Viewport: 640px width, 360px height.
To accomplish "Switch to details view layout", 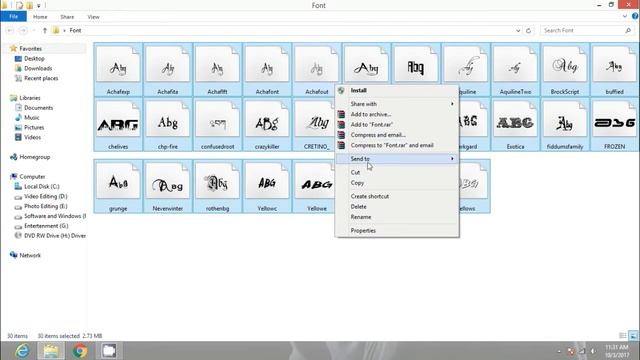I will tap(622, 336).
